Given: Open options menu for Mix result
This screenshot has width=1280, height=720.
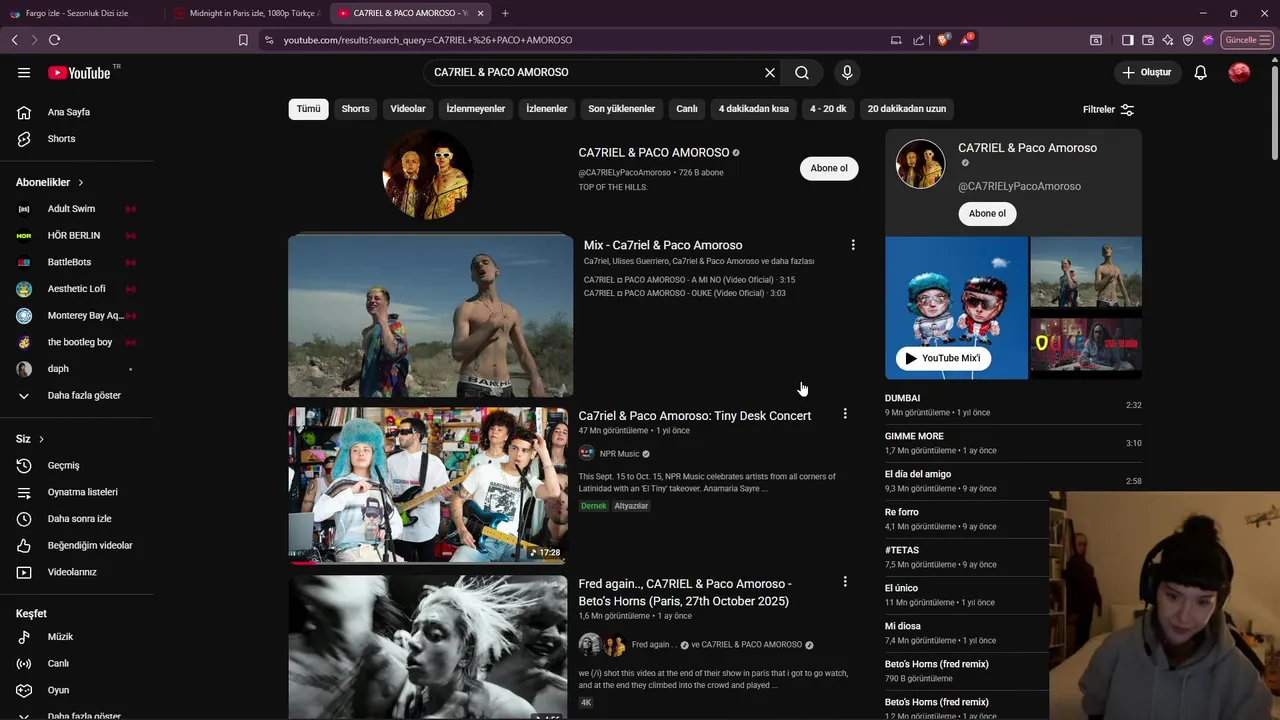Looking at the screenshot, I should (x=853, y=245).
